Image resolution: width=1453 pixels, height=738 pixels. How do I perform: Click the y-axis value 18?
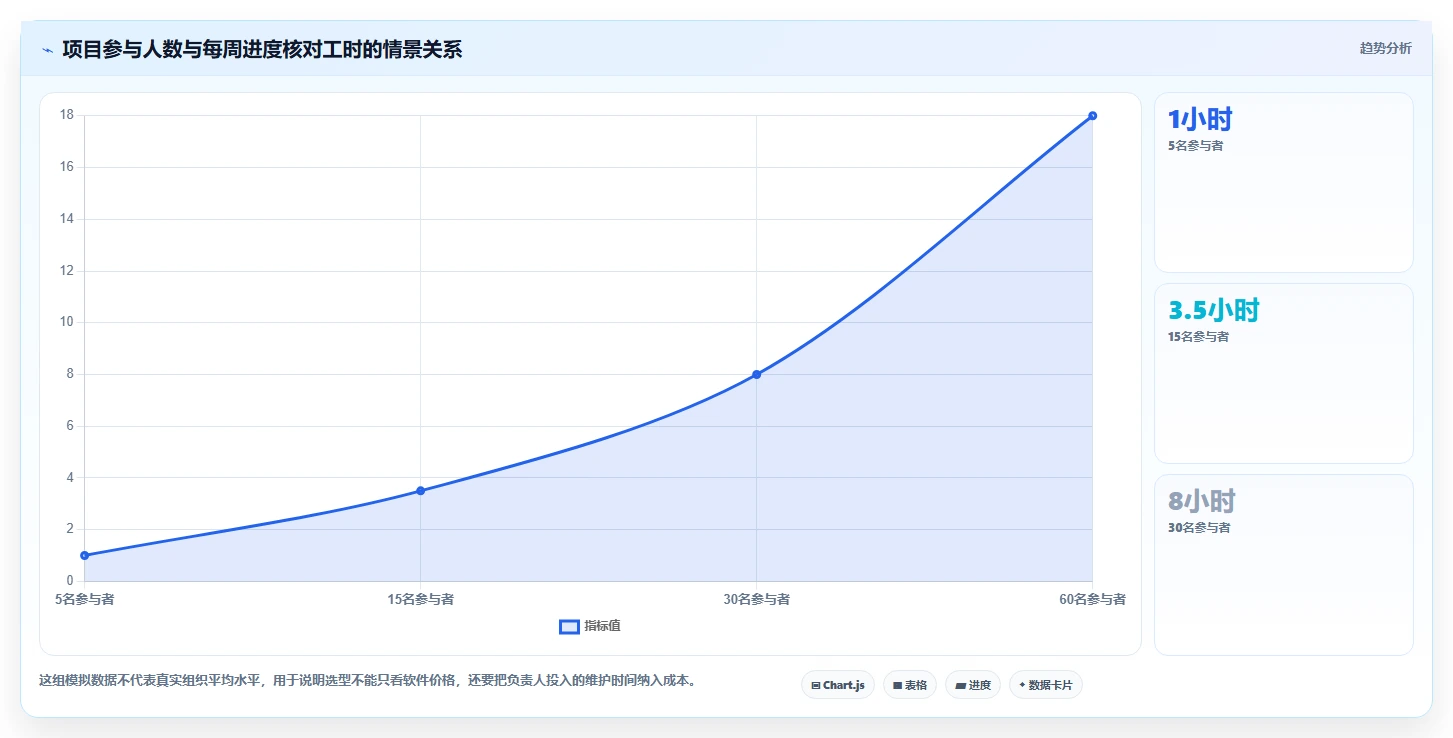point(67,115)
